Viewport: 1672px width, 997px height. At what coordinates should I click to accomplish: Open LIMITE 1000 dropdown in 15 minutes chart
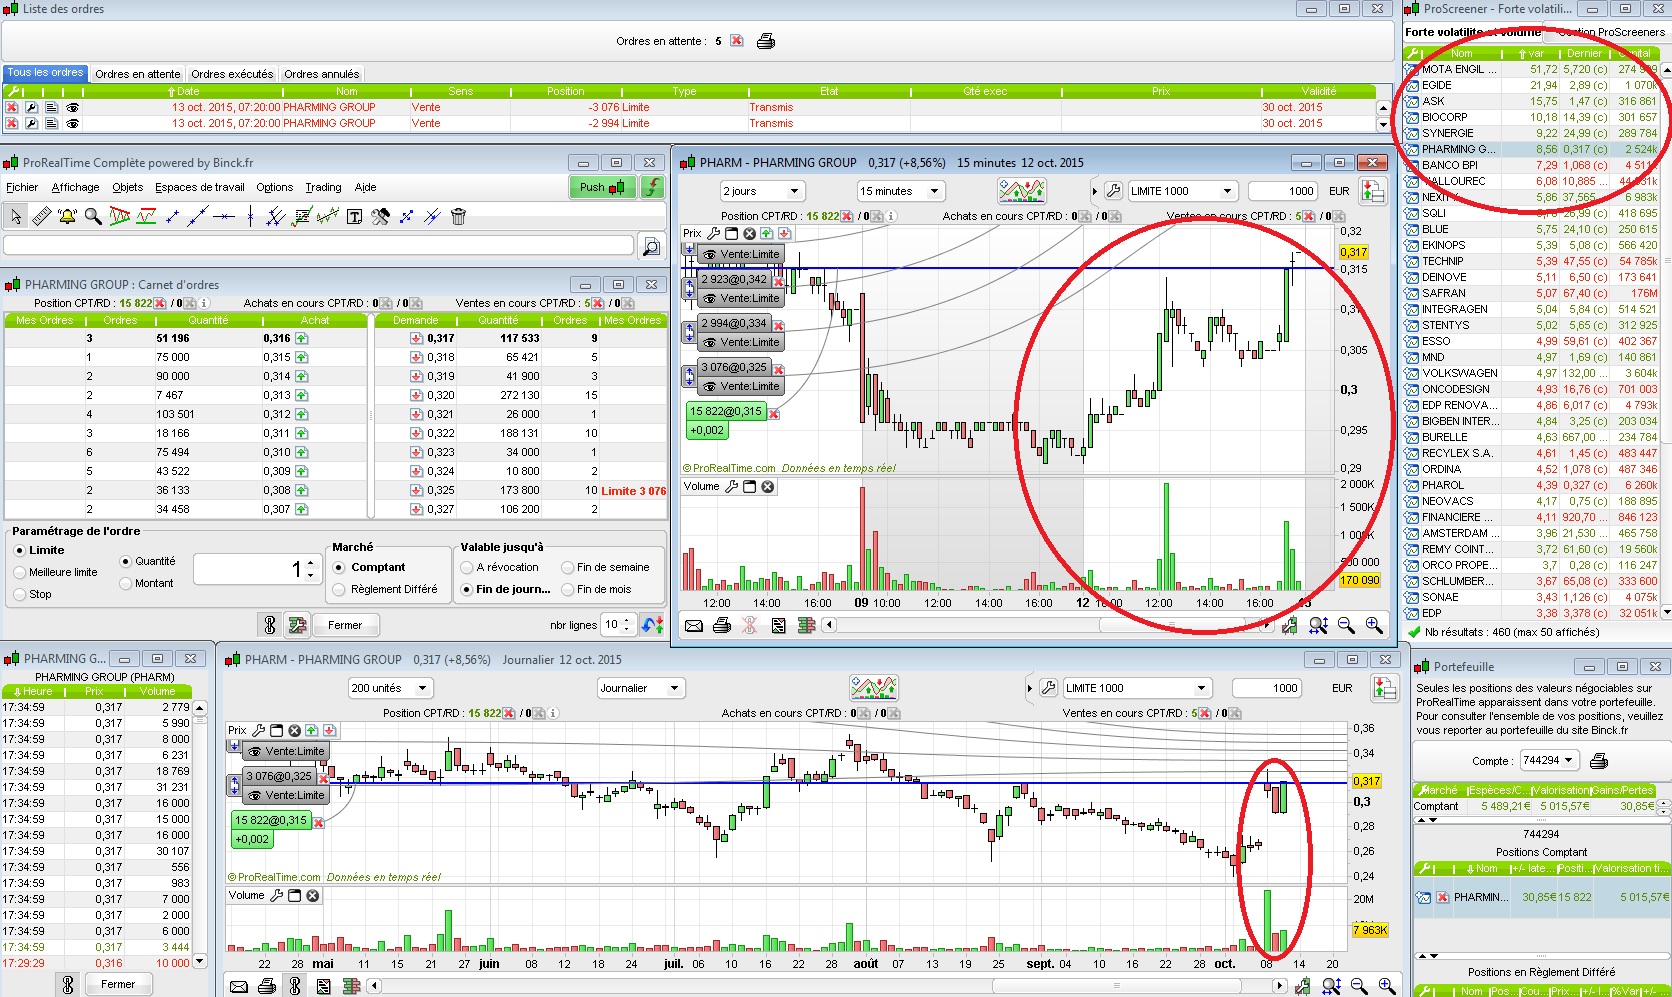pyautogui.click(x=1182, y=191)
